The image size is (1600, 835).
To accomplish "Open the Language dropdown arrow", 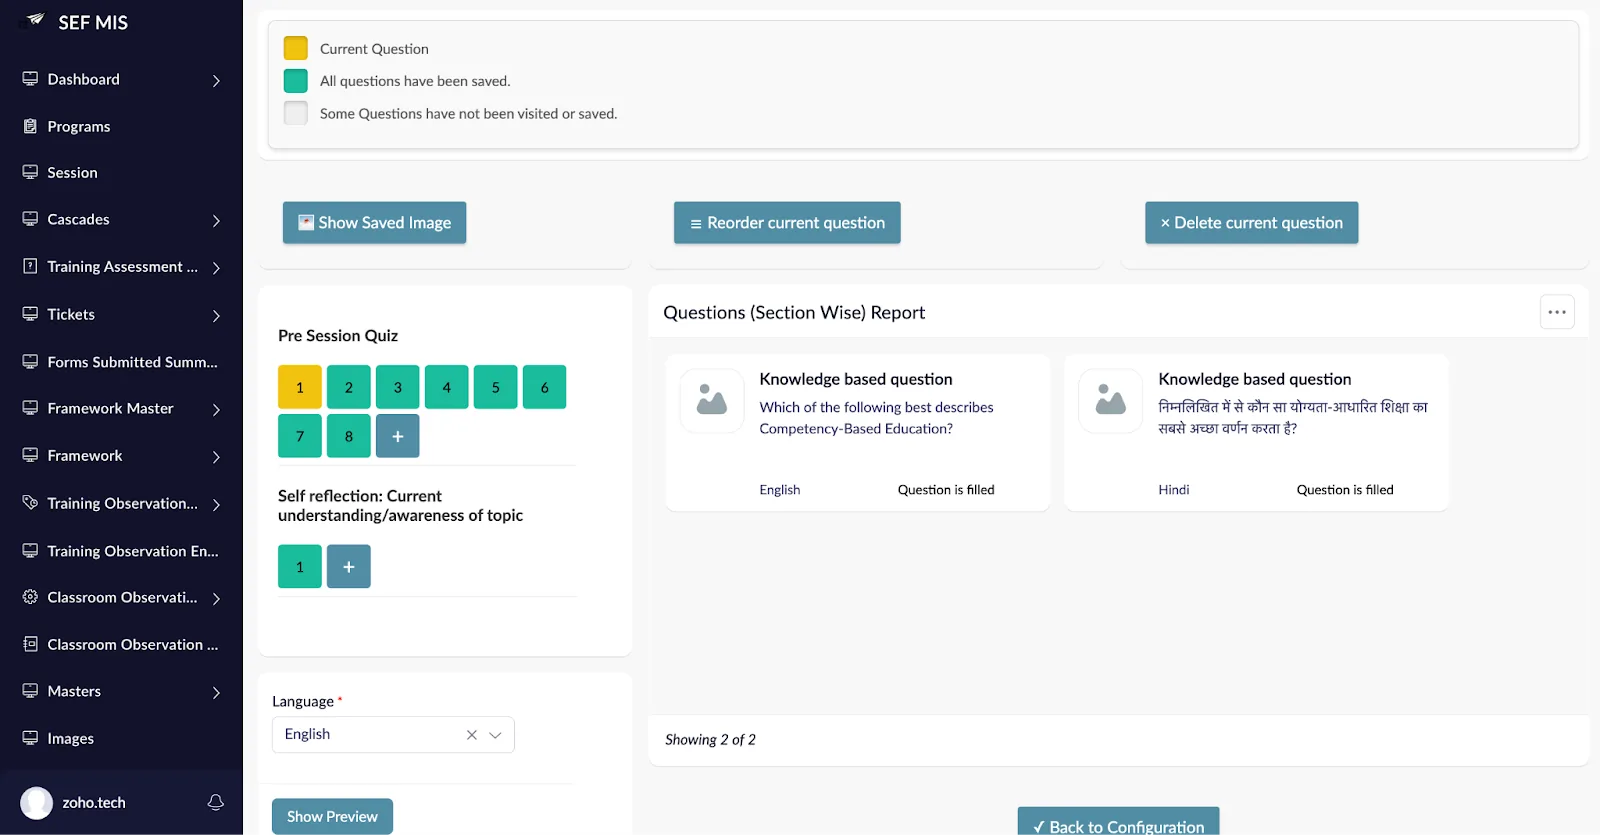I will 495,735.
